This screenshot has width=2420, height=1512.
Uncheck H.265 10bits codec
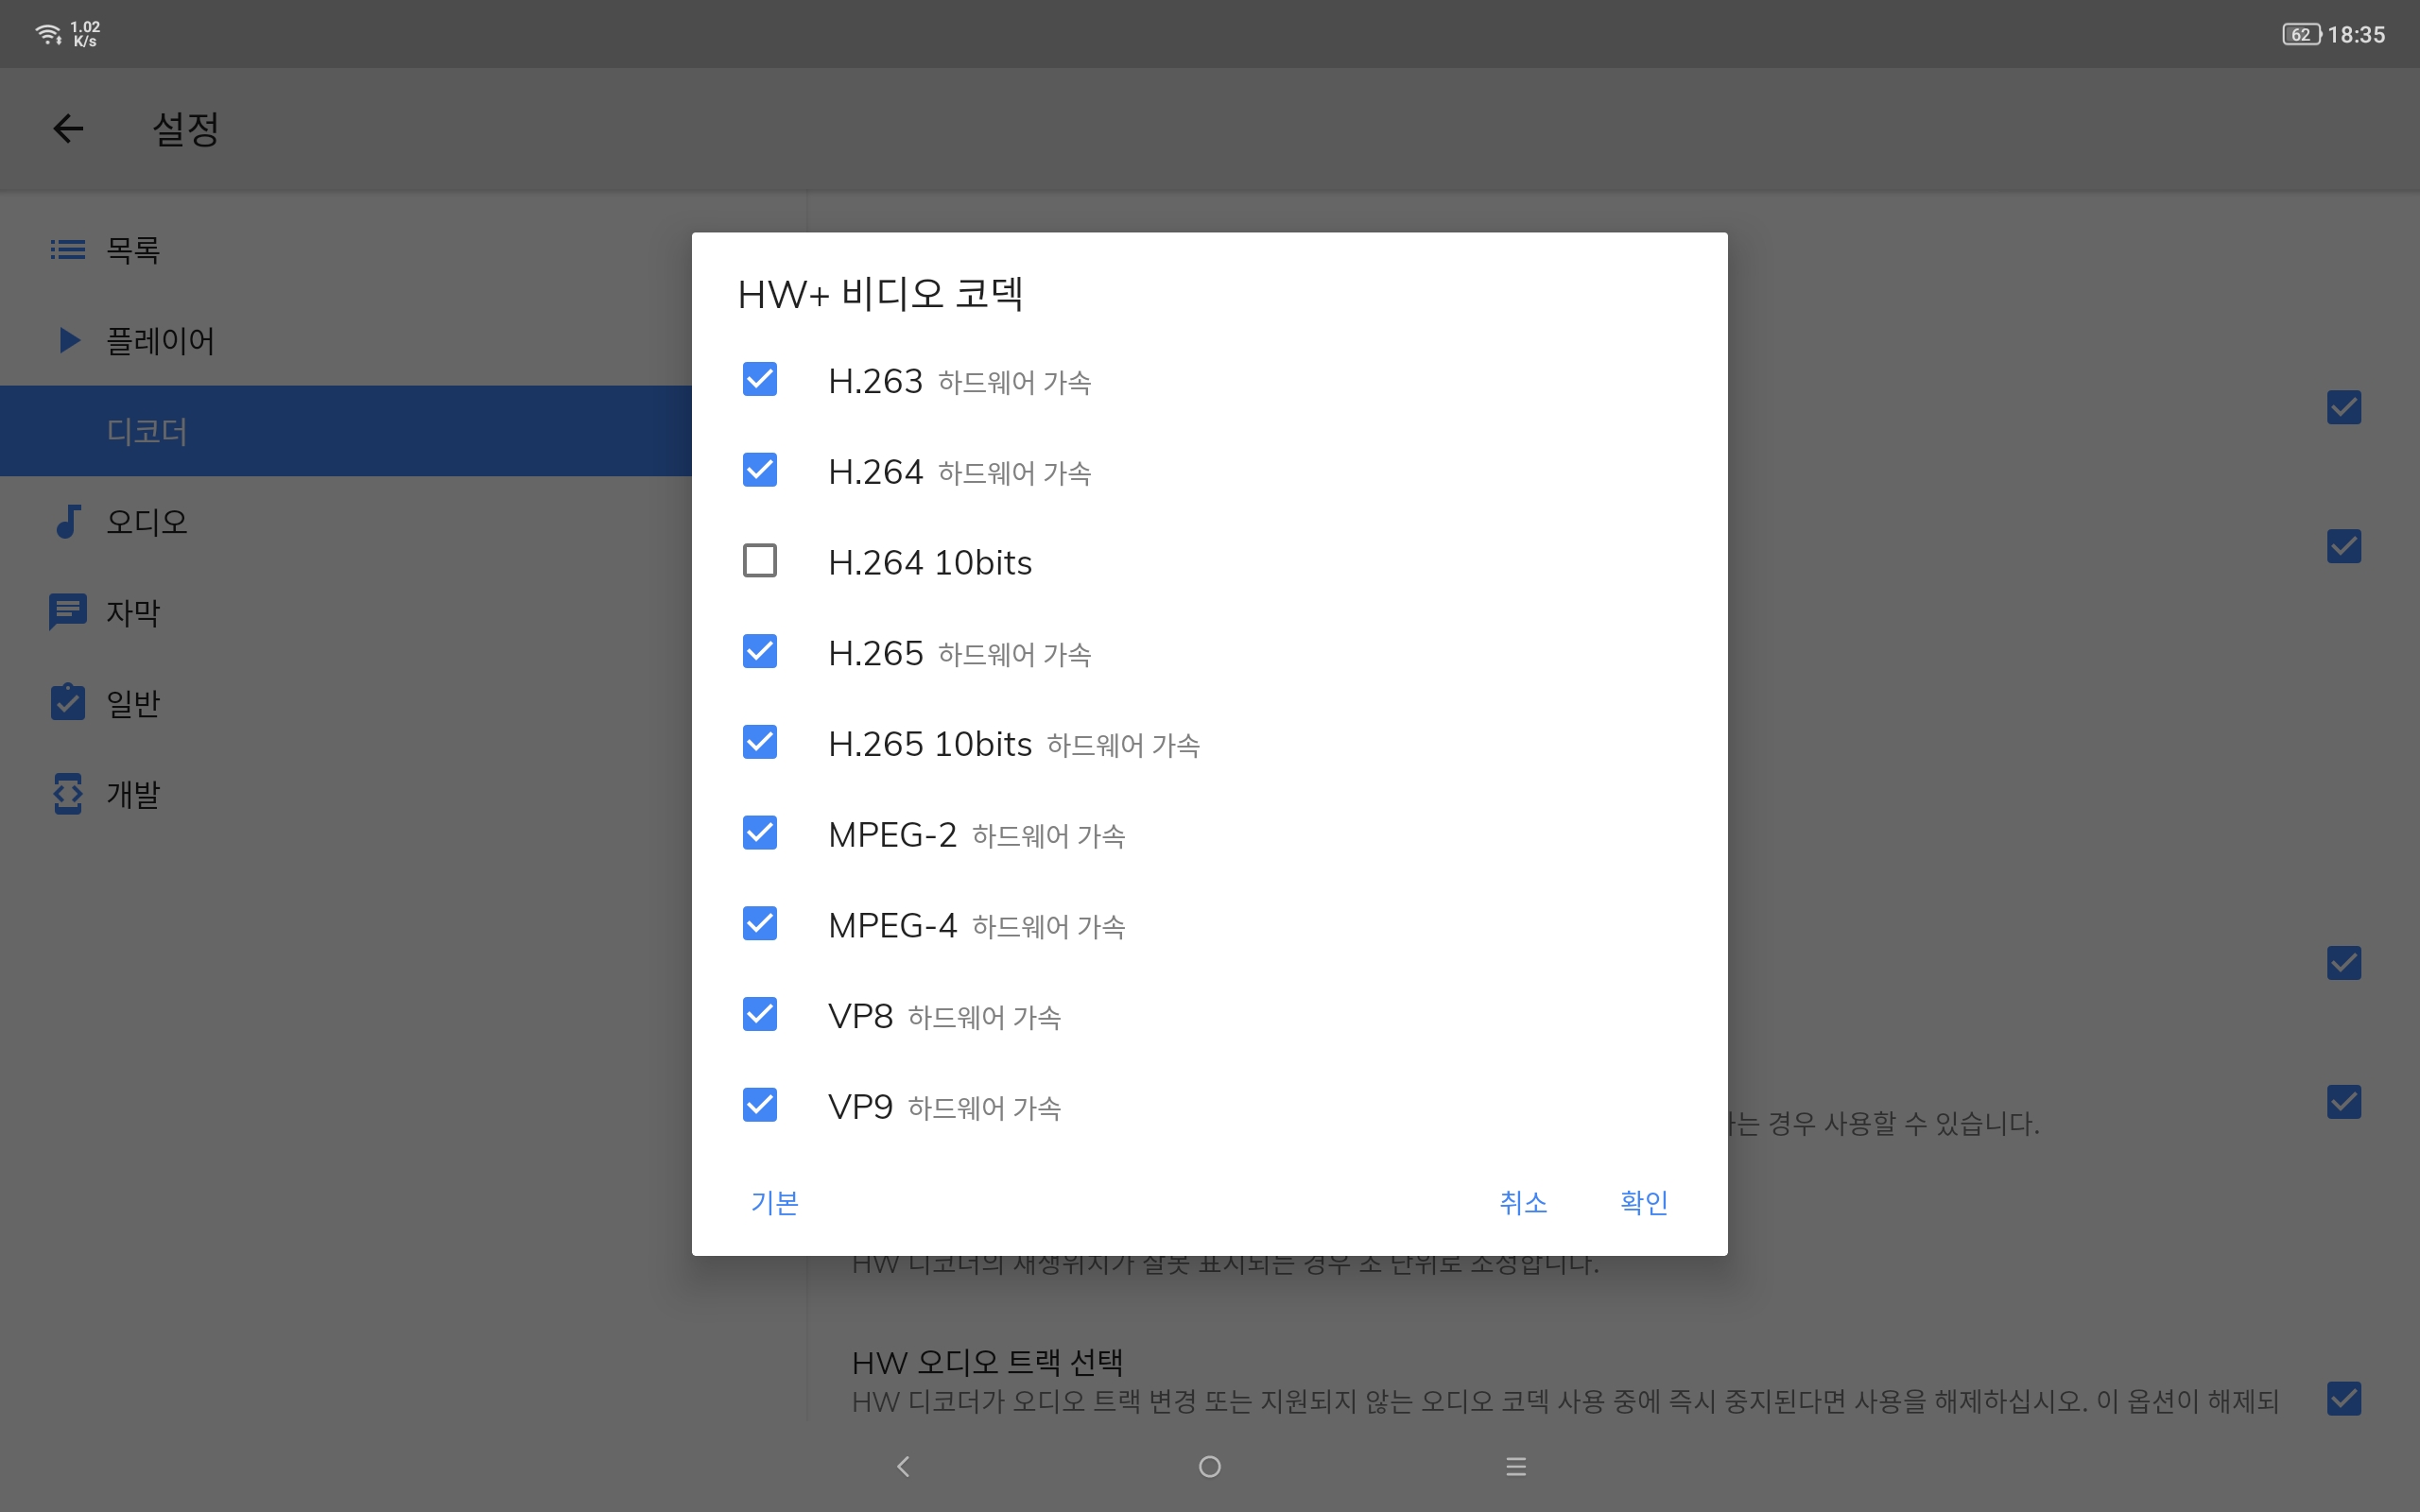point(760,743)
